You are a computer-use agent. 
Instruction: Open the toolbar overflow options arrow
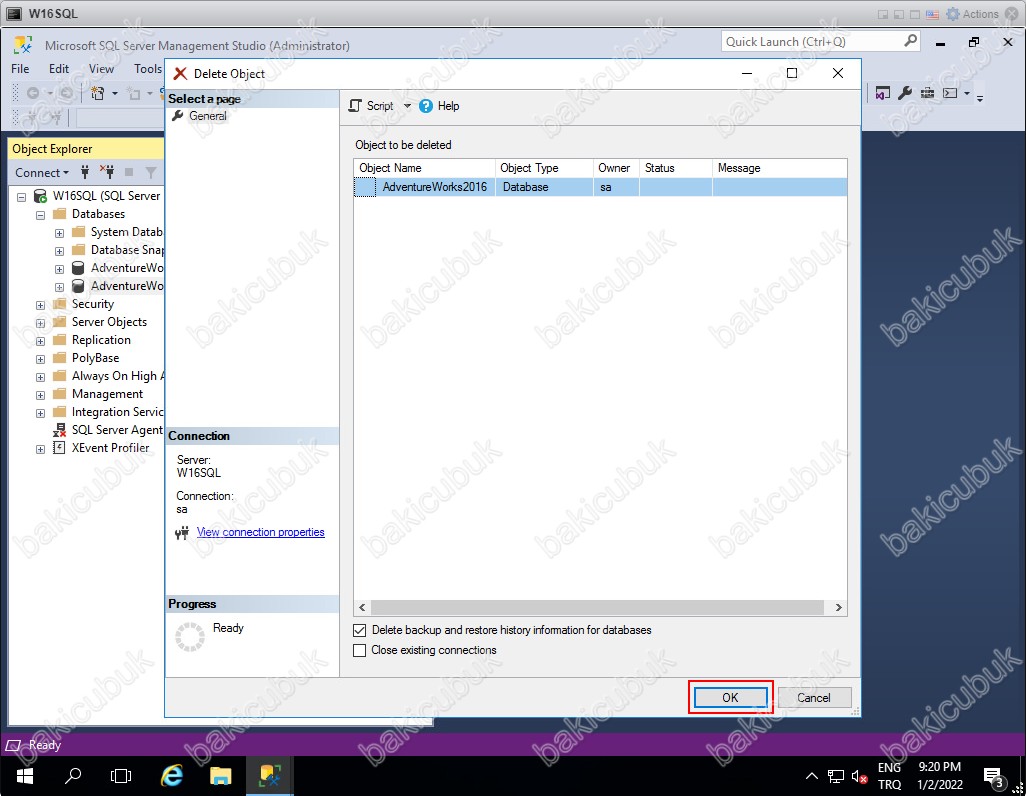pyautogui.click(x=980, y=98)
